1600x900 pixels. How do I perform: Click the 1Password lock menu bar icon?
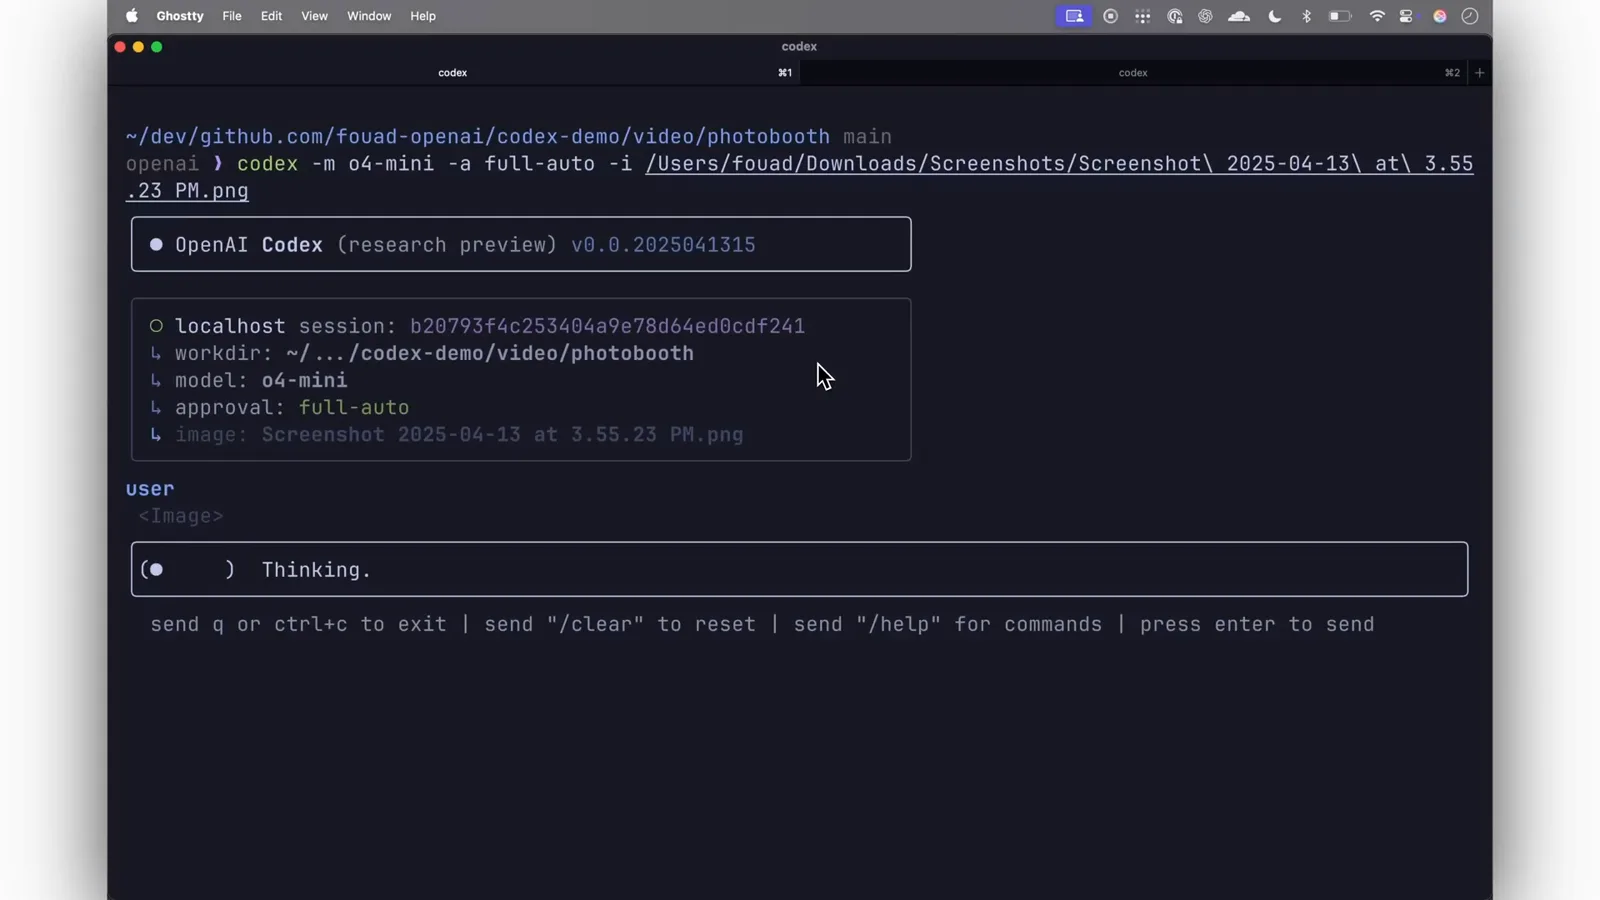click(x=1174, y=16)
